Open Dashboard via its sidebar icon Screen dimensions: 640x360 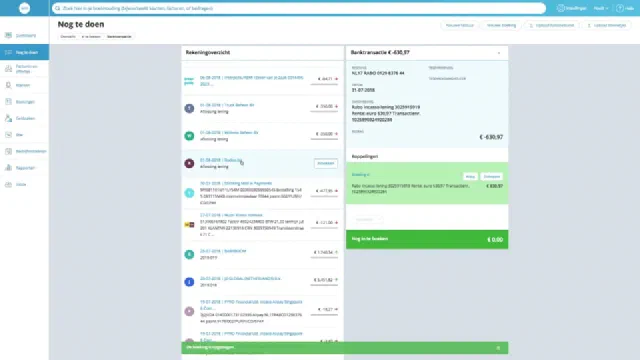click(8, 36)
